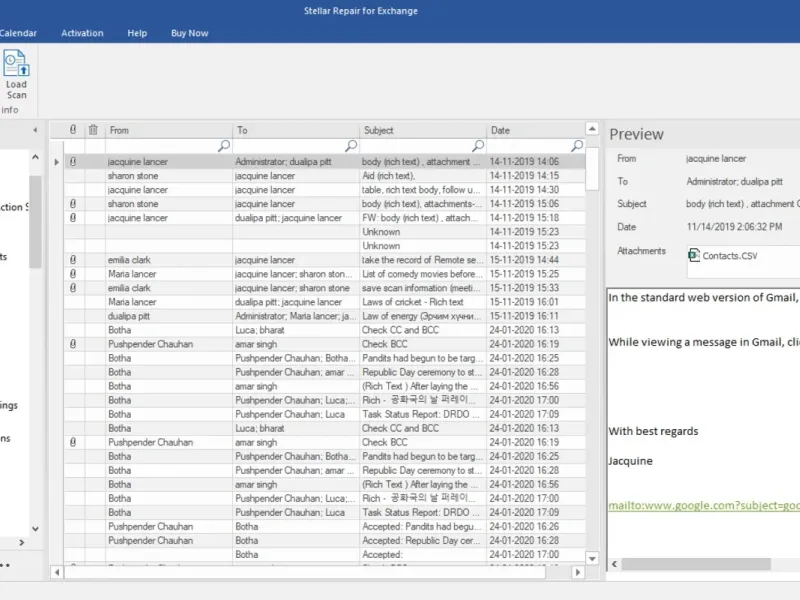Open the Help menu
The height and width of the screenshot is (600, 800).
tap(137, 33)
